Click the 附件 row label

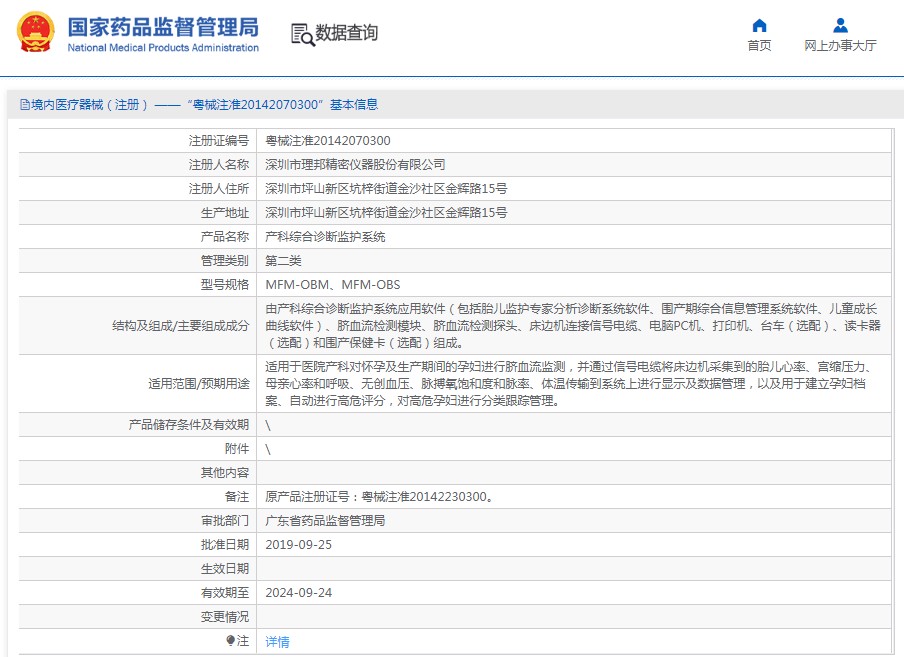pyautogui.click(x=237, y=449)
